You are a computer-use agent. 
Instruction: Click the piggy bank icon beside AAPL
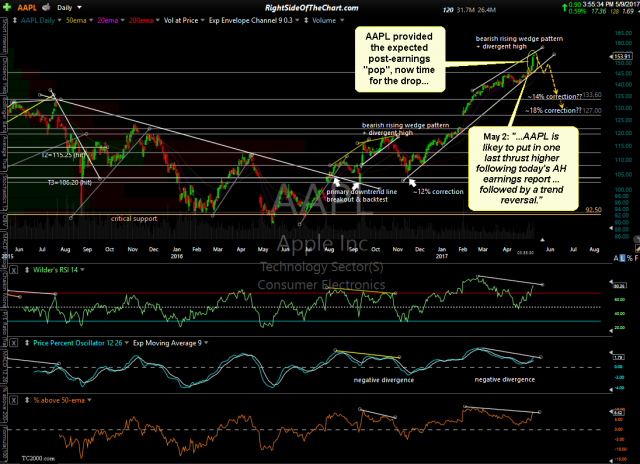coord(47,7)
